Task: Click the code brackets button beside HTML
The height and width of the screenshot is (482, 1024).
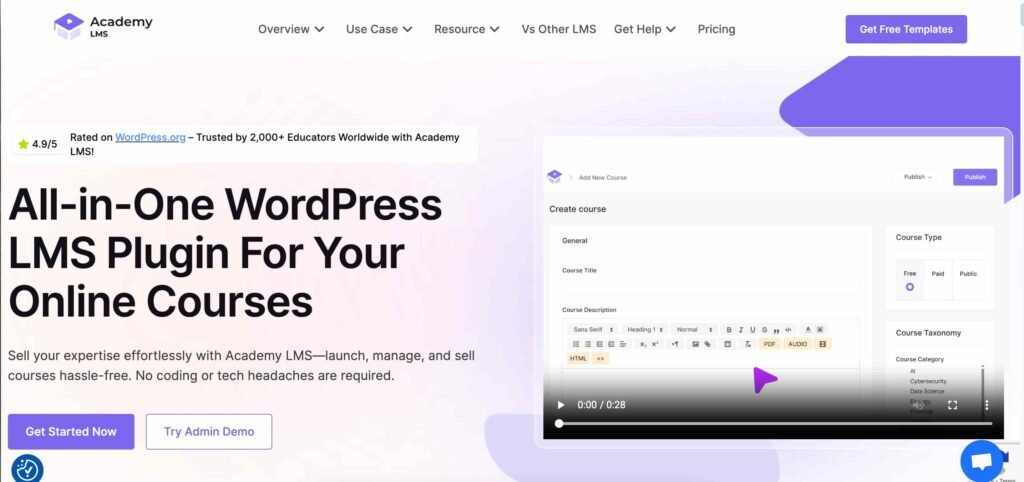Action: [600, 359]
